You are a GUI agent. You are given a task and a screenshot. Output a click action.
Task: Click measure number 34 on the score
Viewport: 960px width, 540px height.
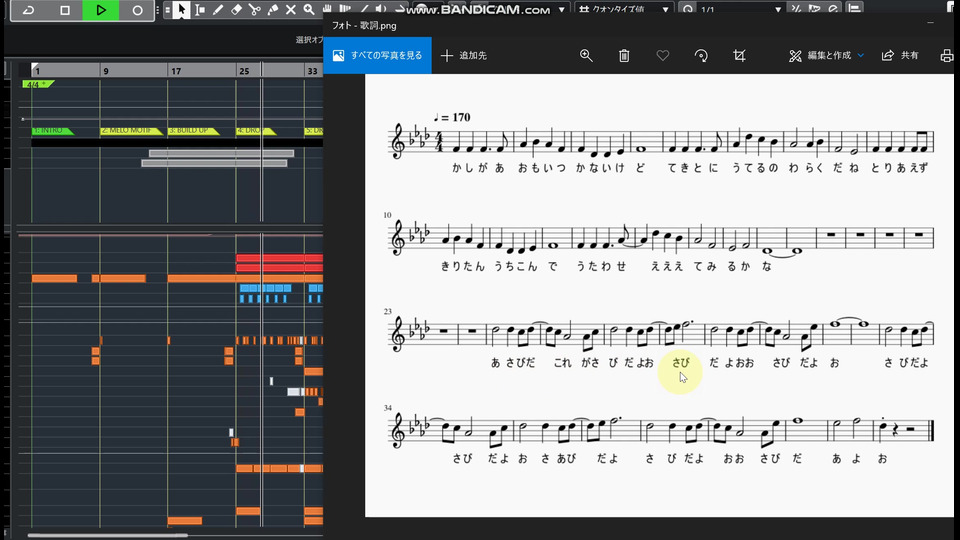388,408
